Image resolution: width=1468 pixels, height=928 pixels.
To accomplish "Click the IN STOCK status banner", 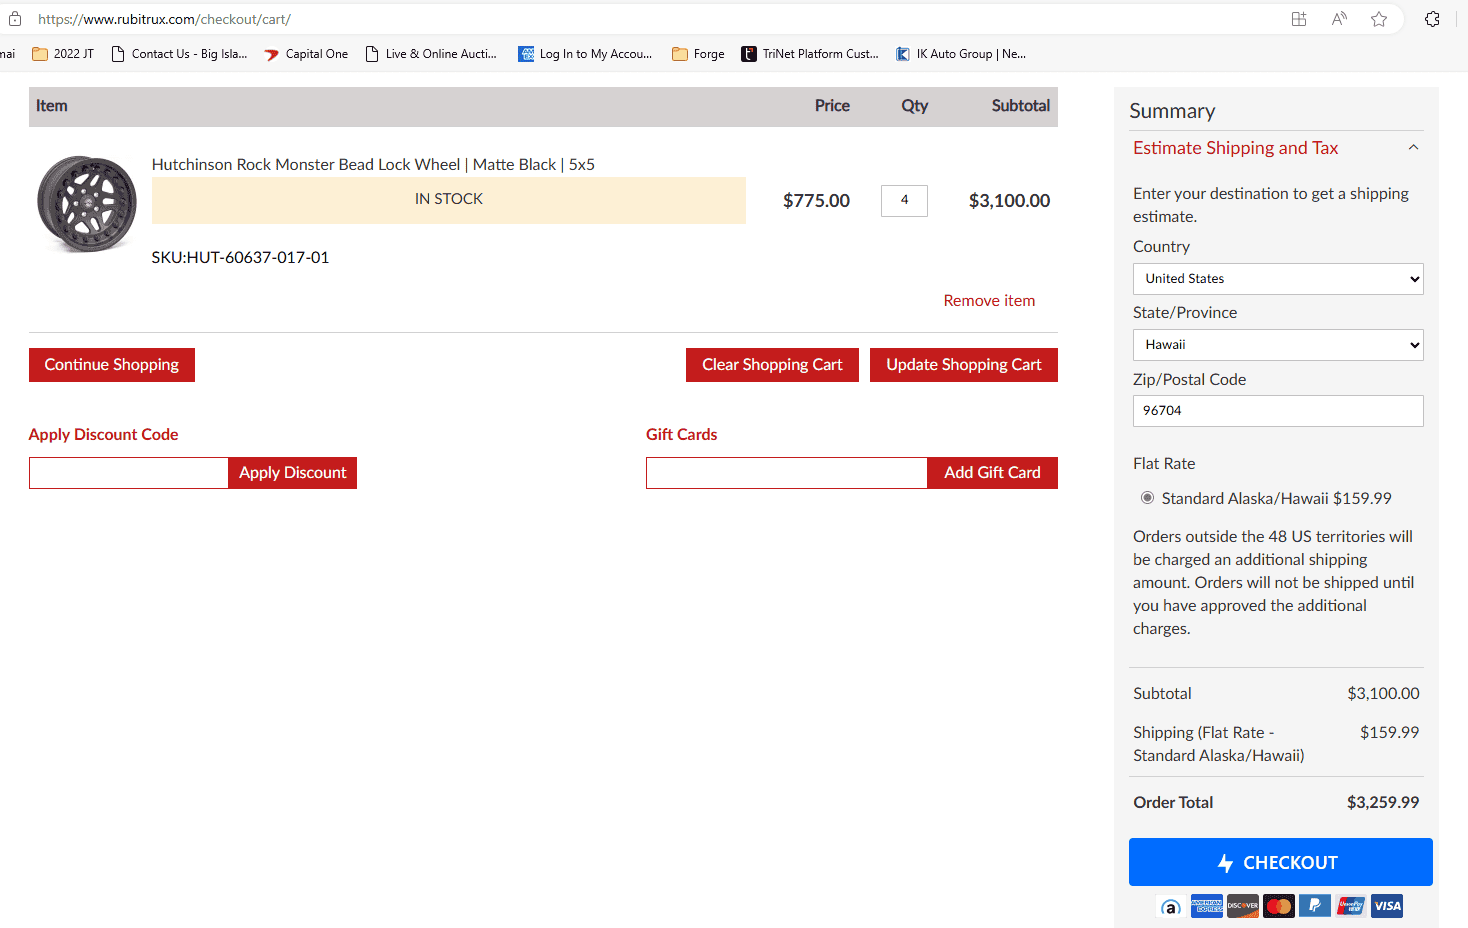I will (x=449, y=200).
